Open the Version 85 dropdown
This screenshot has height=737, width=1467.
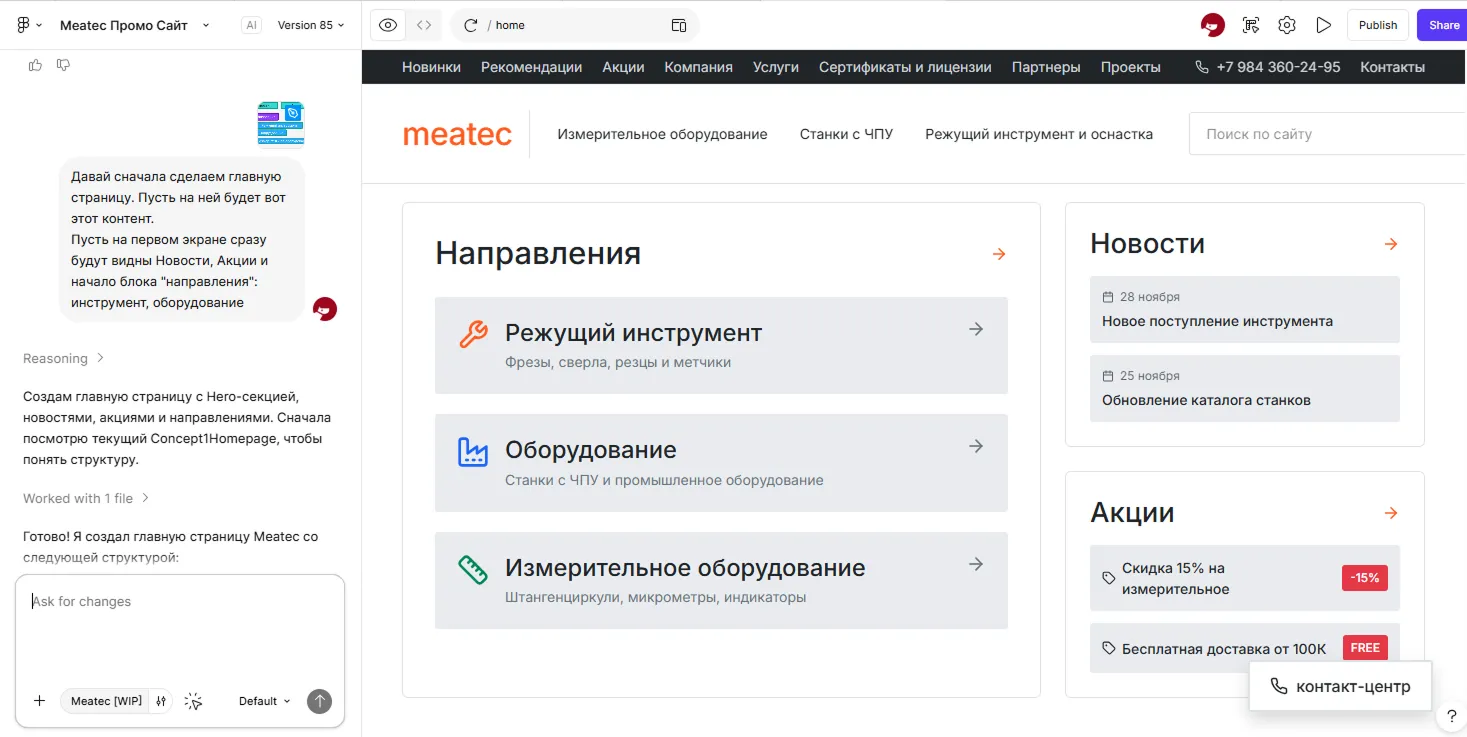311,24
